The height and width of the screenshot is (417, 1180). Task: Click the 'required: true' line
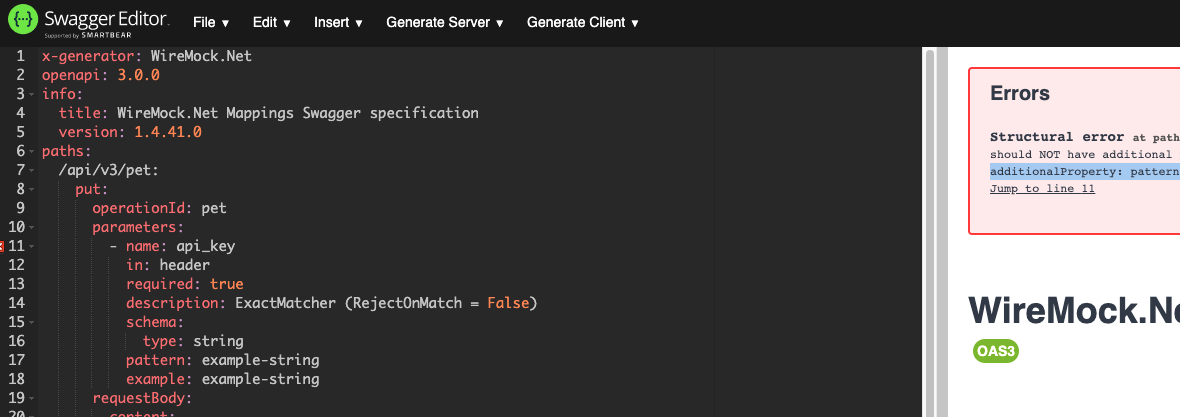pyautogui.click(x=184, y=284)
